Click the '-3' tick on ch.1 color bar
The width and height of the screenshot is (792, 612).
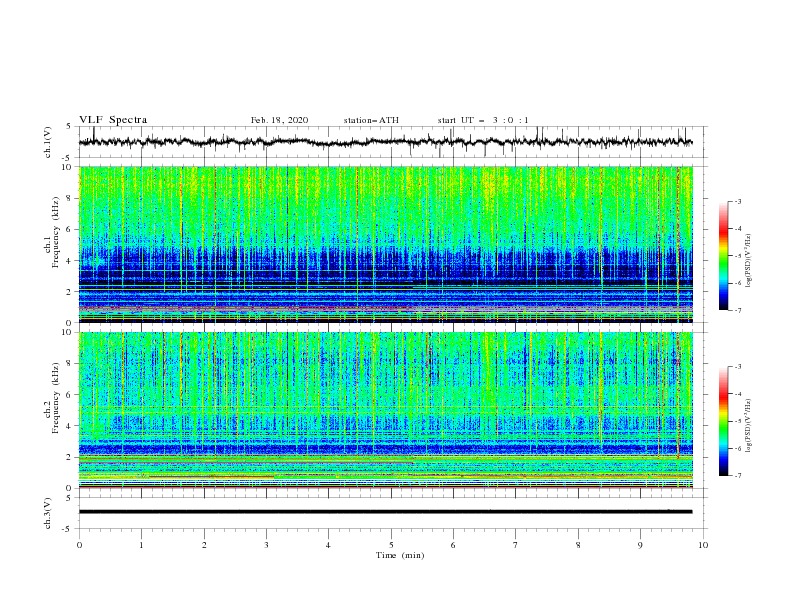click(737, 201)
